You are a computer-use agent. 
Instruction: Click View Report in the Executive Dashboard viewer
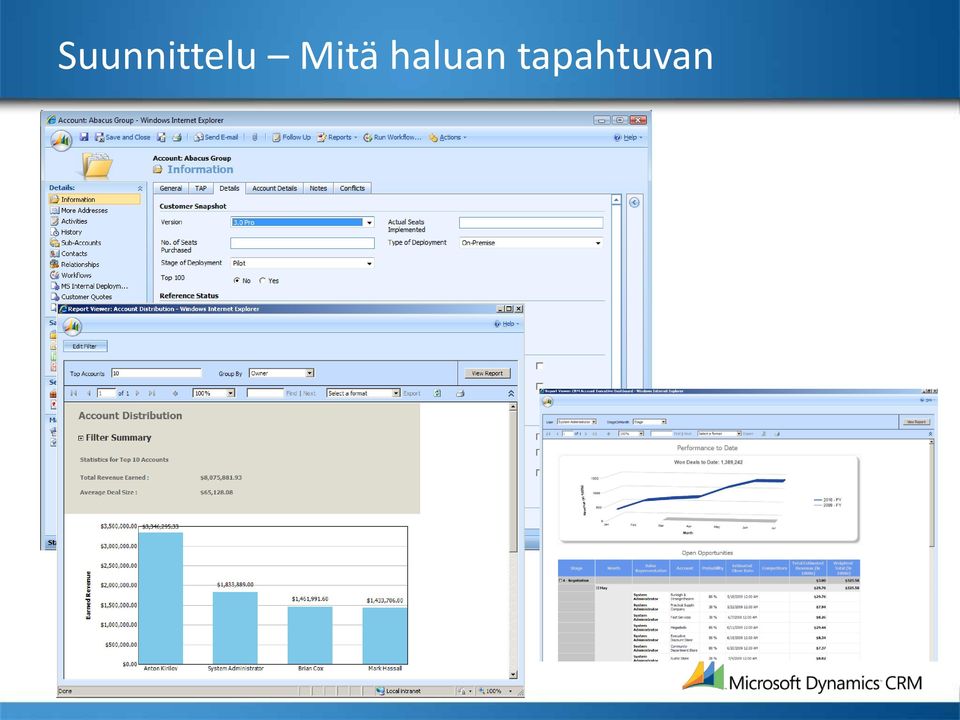(x=916, y=422)
